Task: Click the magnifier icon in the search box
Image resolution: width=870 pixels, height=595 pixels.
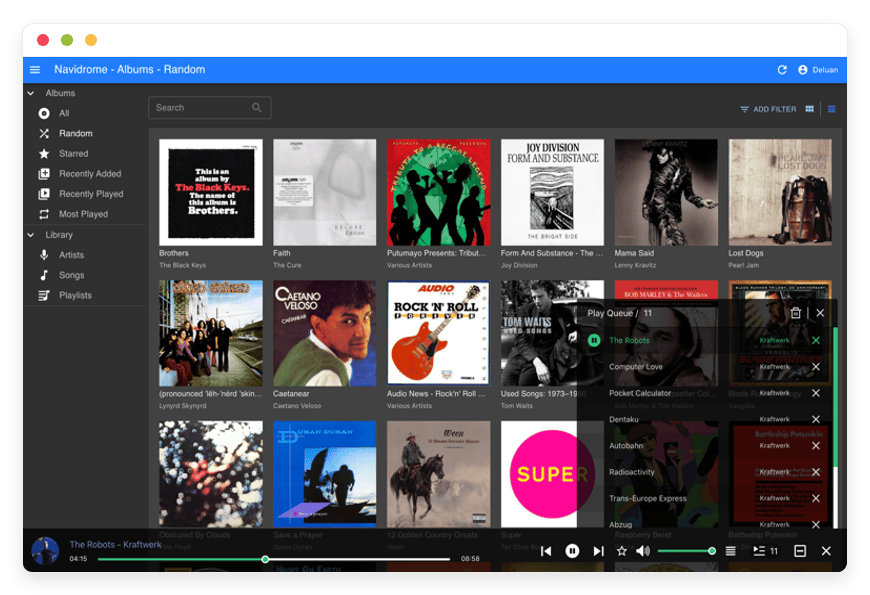Action: pyautogui.click(x=256, y=108)
